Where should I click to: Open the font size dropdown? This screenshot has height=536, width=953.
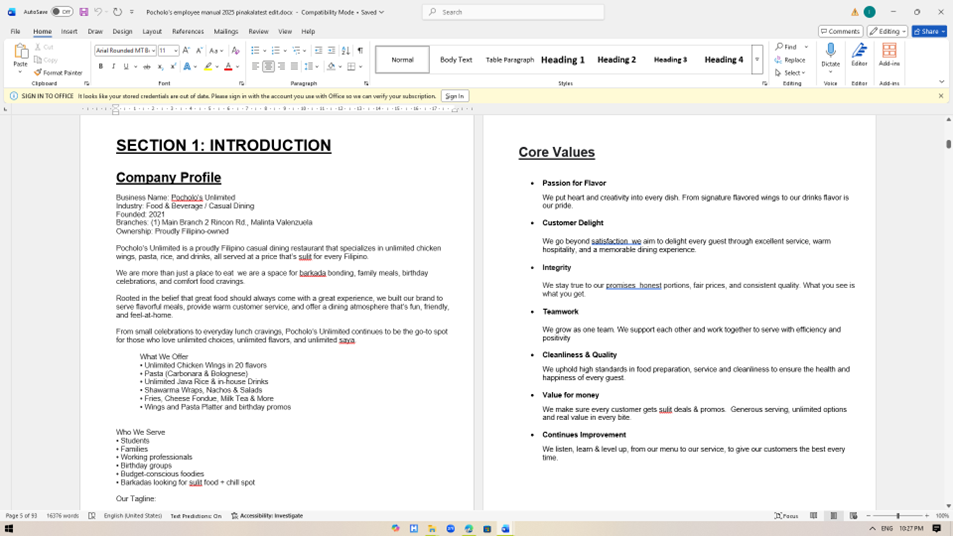pos(176,51)
